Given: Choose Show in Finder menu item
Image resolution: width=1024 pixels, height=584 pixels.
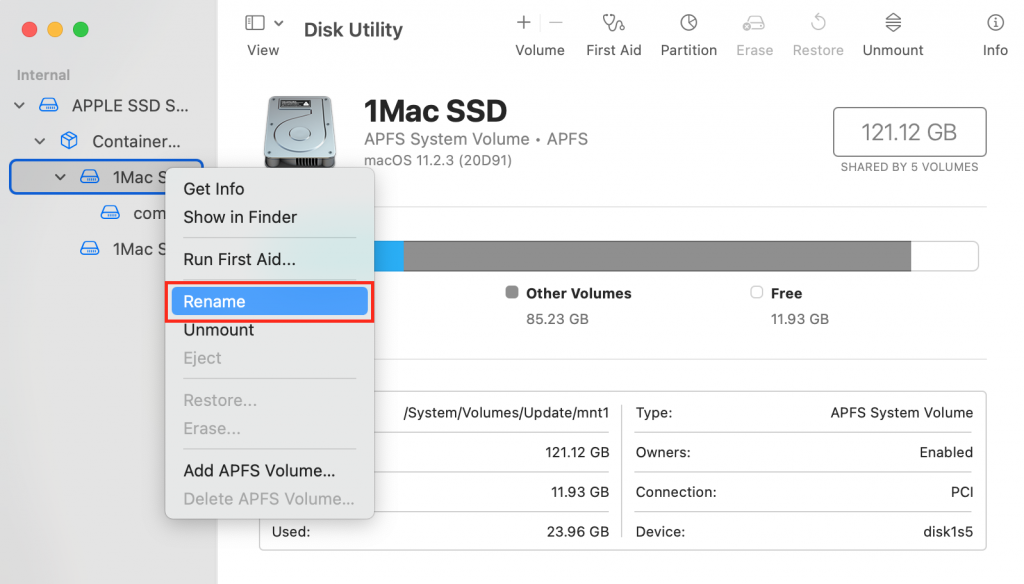Looking at the screenshot, I should pyautogui.click(x=240, y=217).
